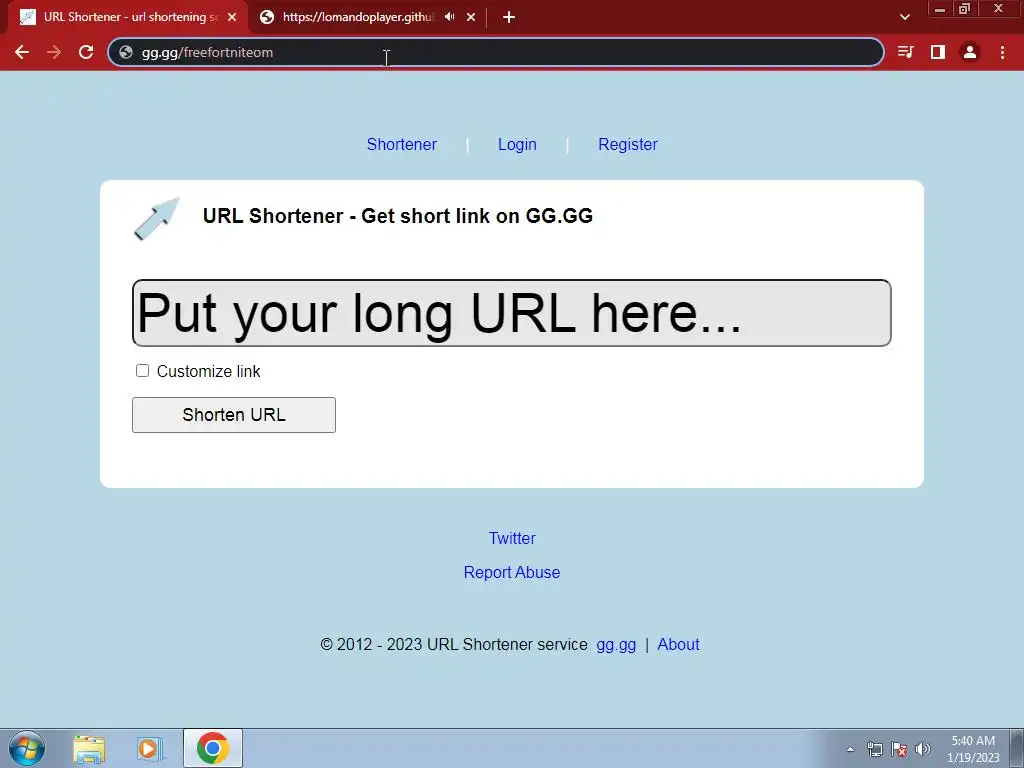This screenshot has height=768, width=1024.
Task: Open the browser side panel
Action: click(x=938, y=52)
